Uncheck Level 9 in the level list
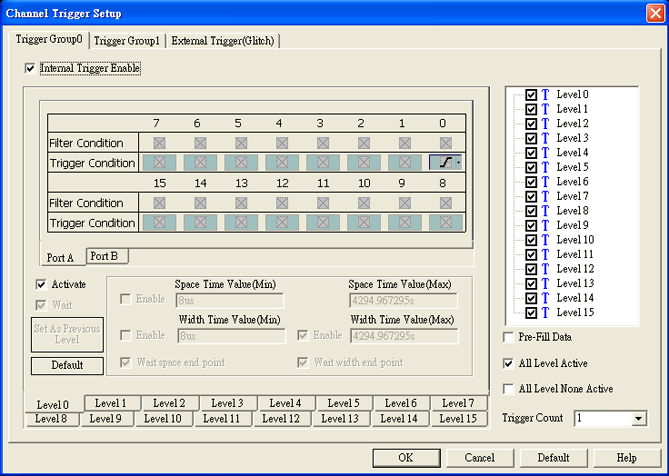The height and width of the screenshot is (476, 669). pos(531,226)
